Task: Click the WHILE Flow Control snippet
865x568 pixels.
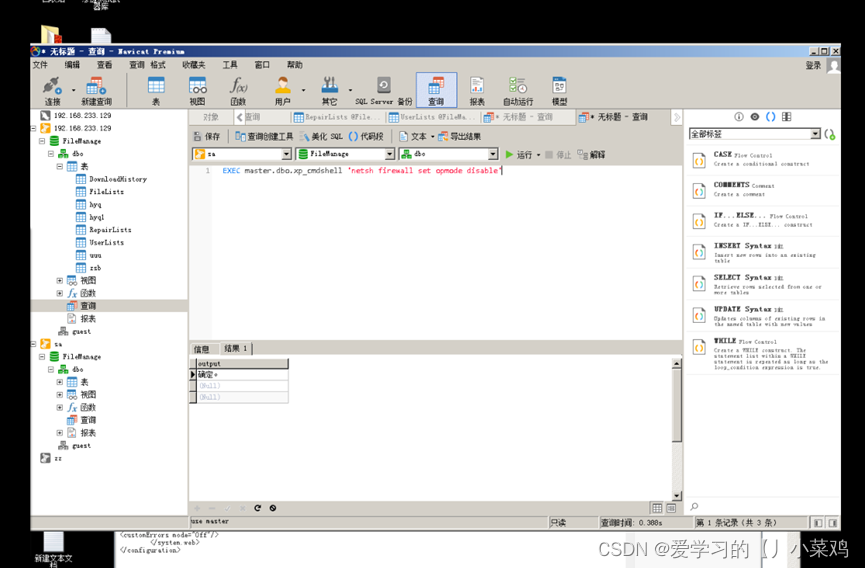Action: coord(762,353)
